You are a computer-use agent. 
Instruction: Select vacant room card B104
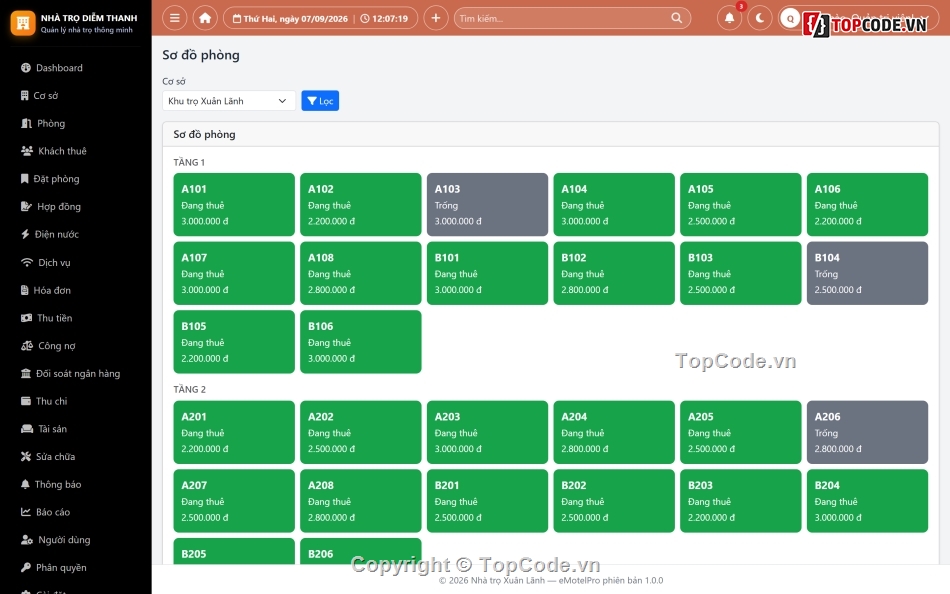coord(867,273)
